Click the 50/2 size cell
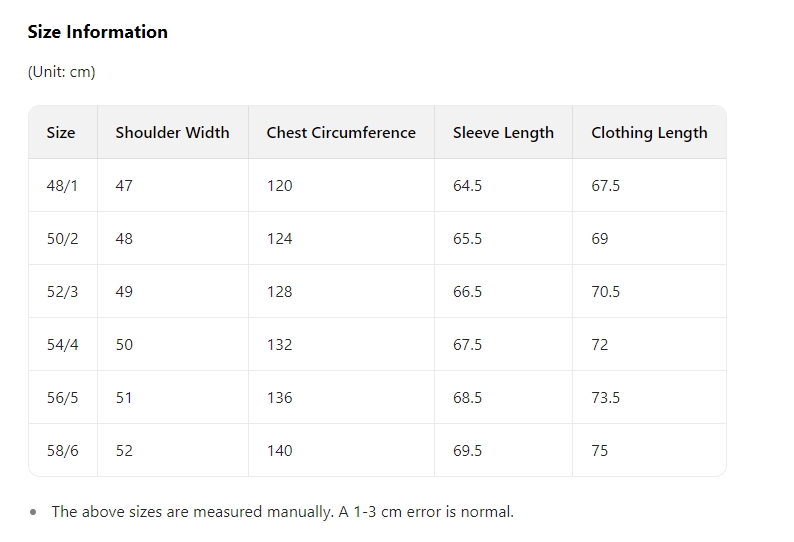Screen dimensions: 794x542 tap(62, 238)
